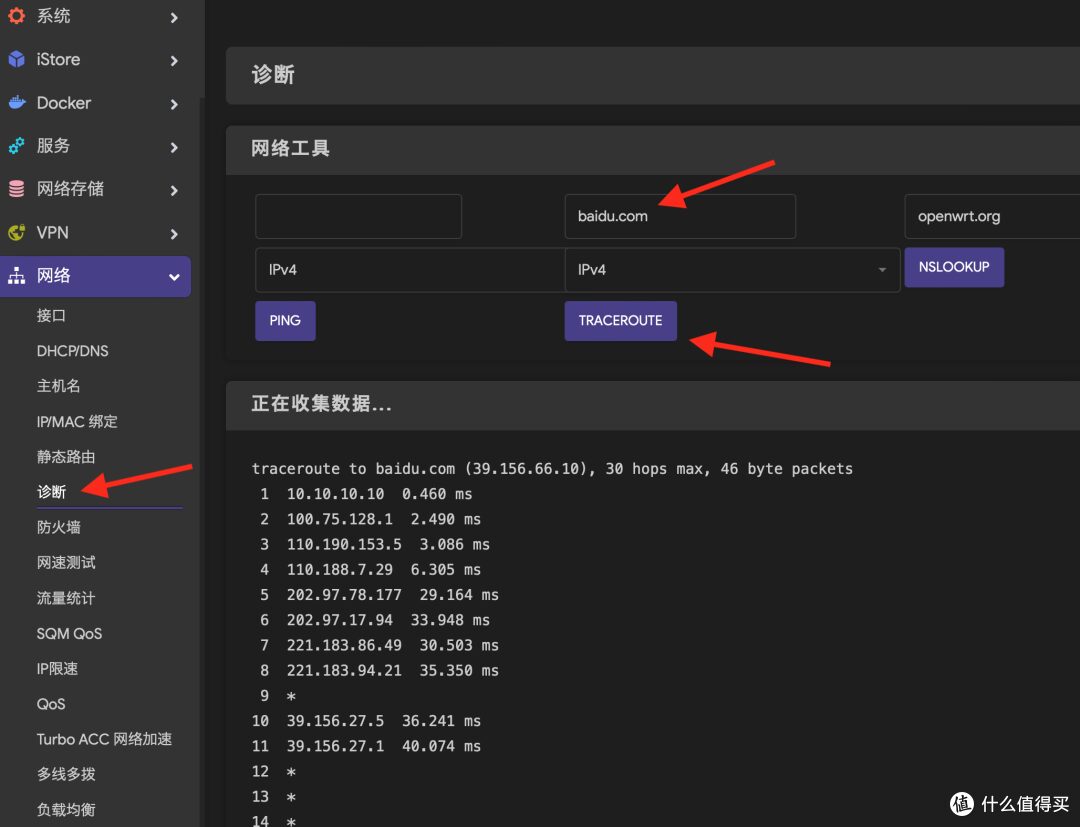1080x827 pixels.
Task: Click the iStore cube icon
Action: (x=14, y=59)
